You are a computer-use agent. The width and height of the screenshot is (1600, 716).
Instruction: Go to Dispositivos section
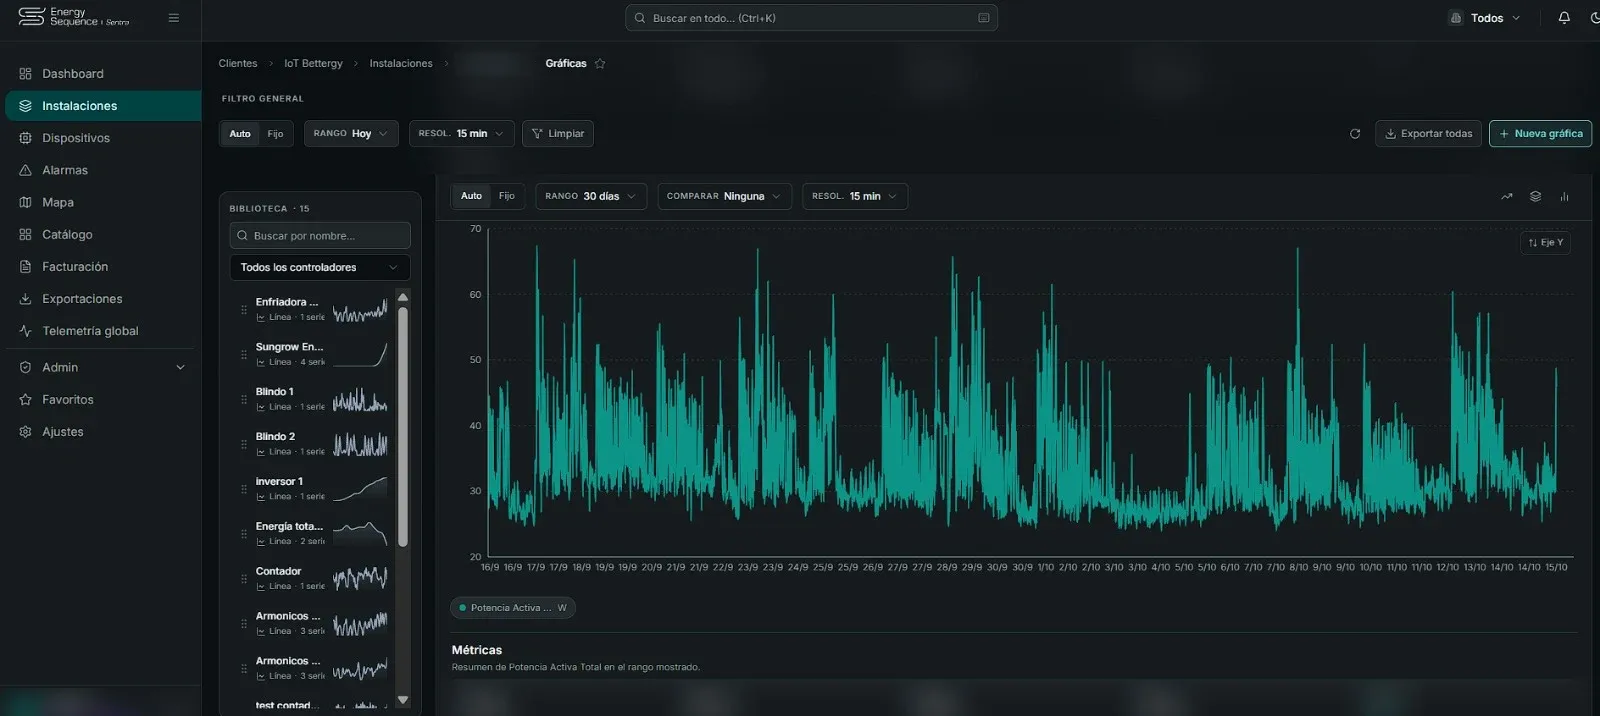(100, 138)
